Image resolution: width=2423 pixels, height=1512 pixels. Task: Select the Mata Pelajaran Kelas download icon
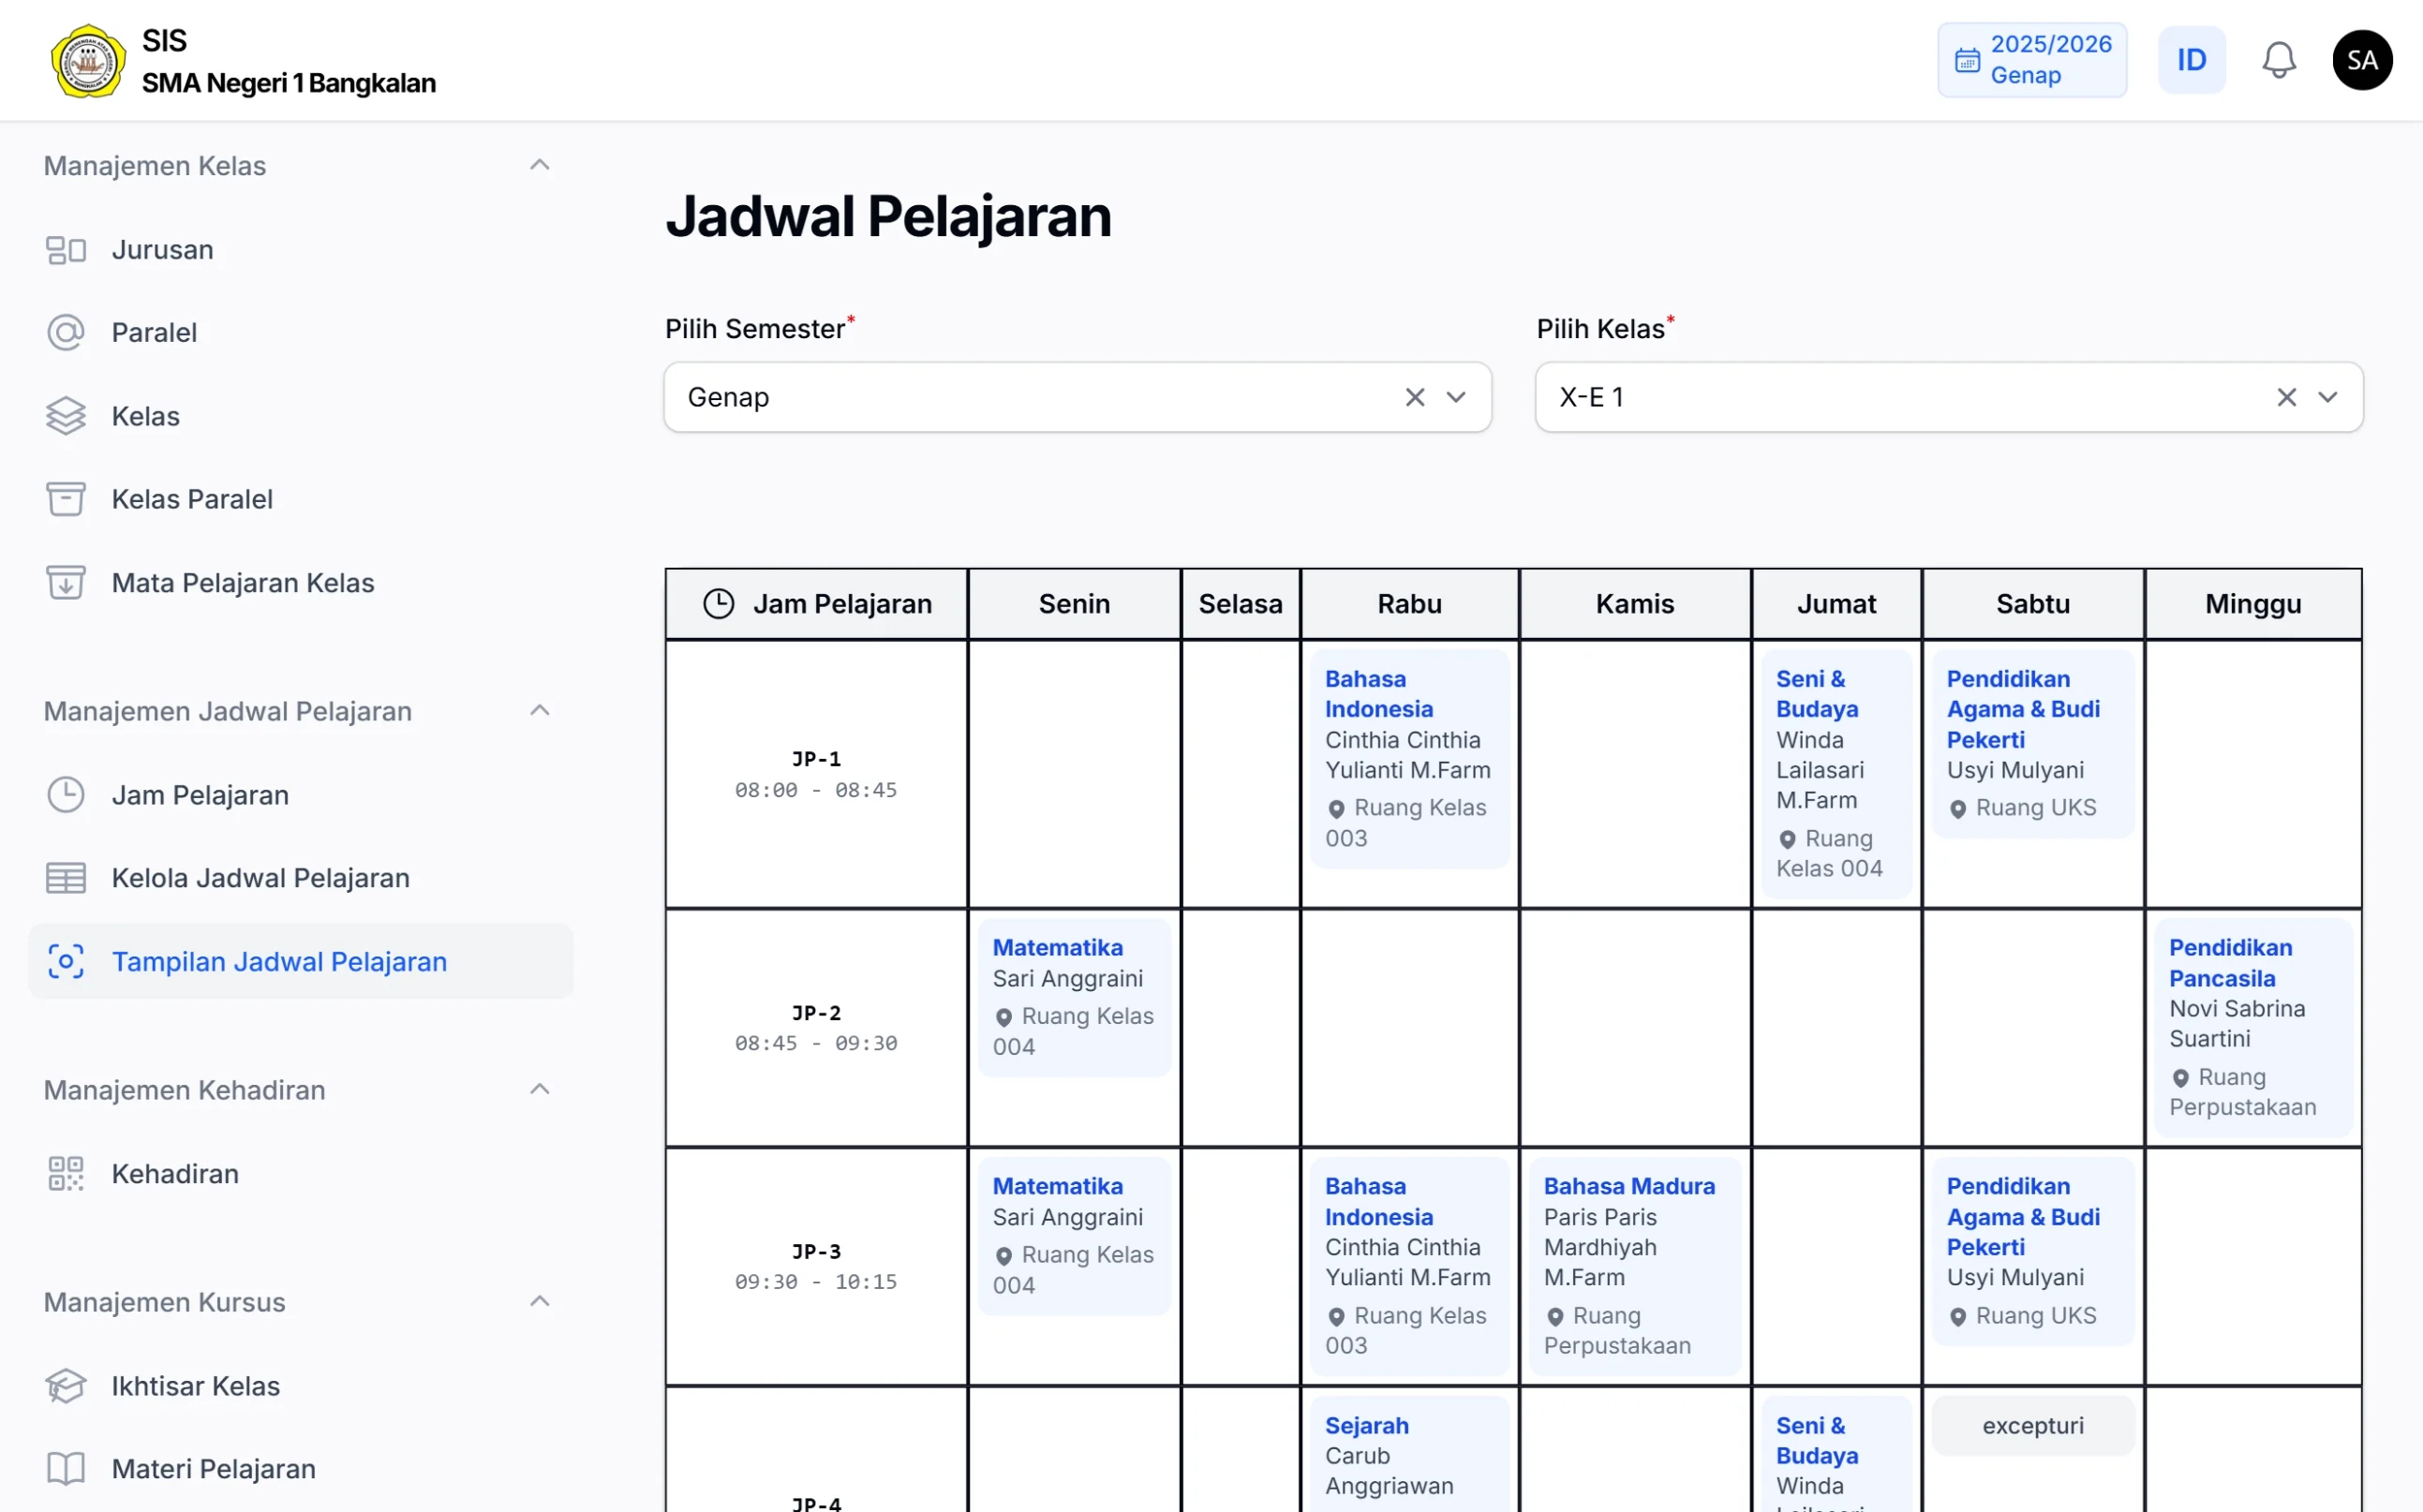pos(66,582)
